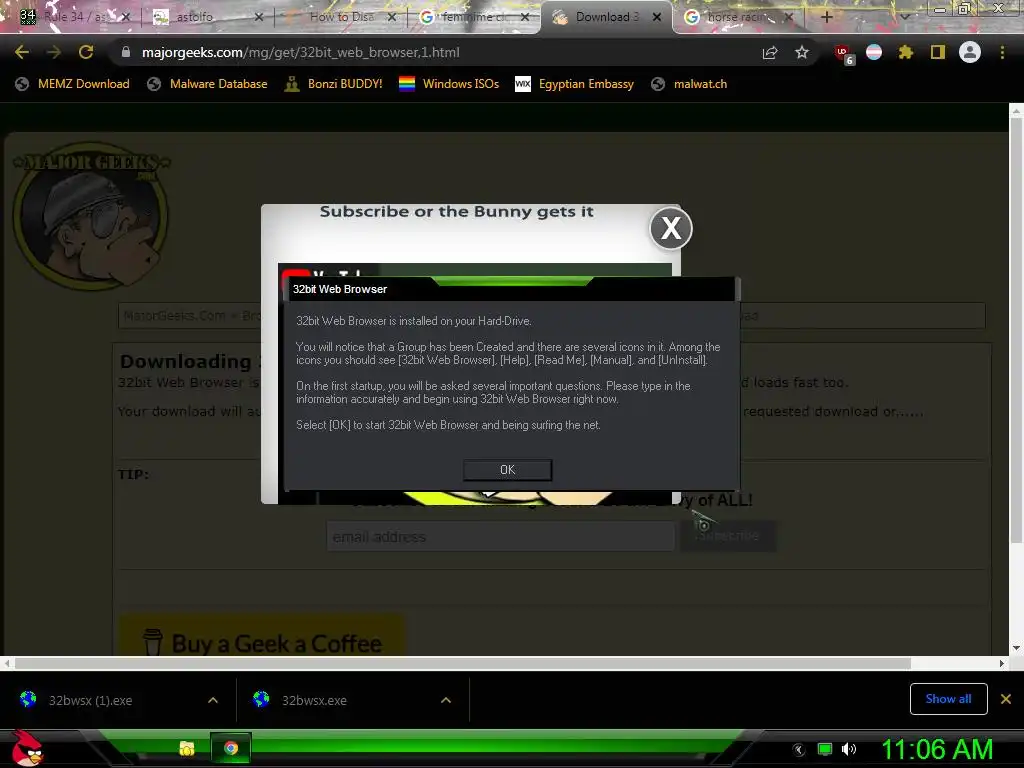Viewport: 1024px width, 768px height.
Task: Click the striped flag extension icon
Action: click(874, 52)
